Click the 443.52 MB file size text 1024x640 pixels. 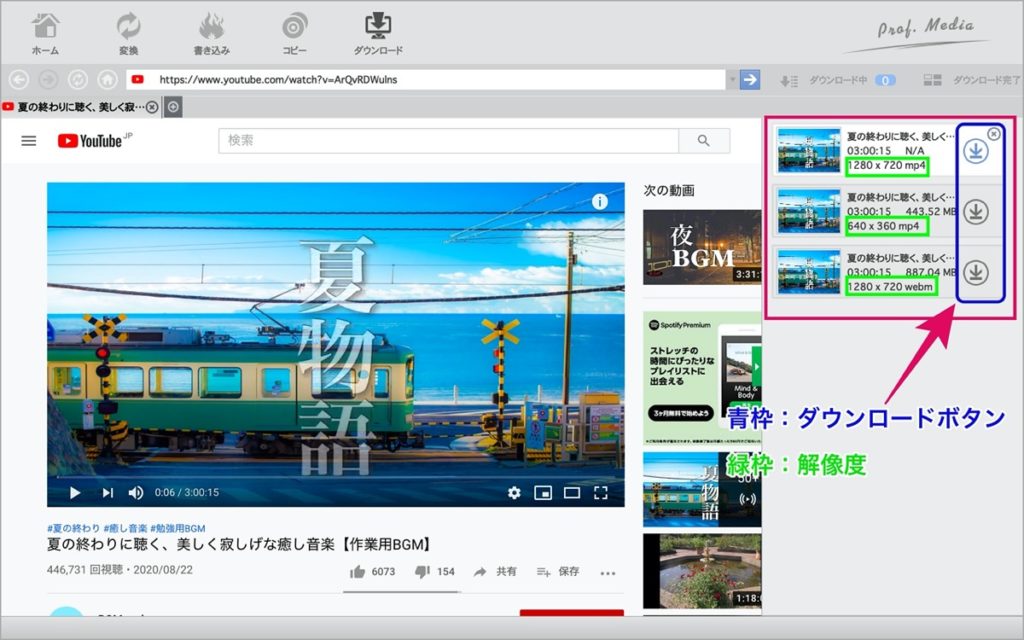pos(932,211)
